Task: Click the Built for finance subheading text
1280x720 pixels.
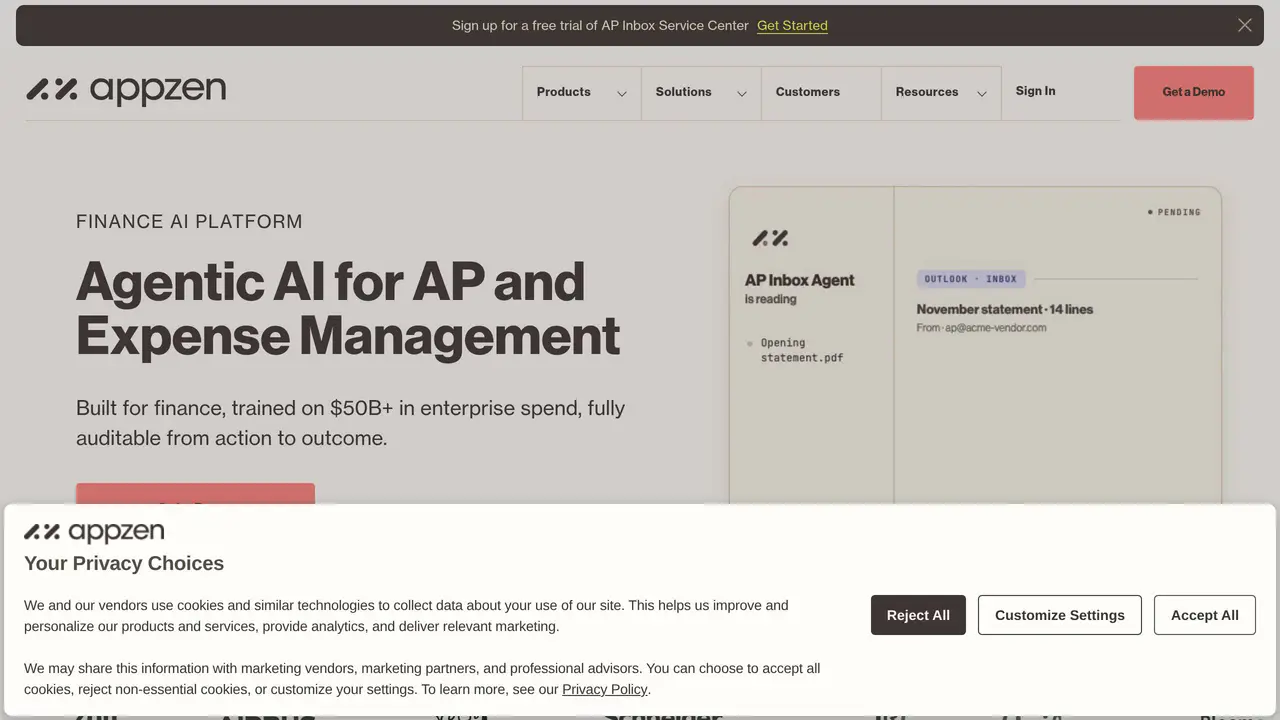Action: (351, 423)
